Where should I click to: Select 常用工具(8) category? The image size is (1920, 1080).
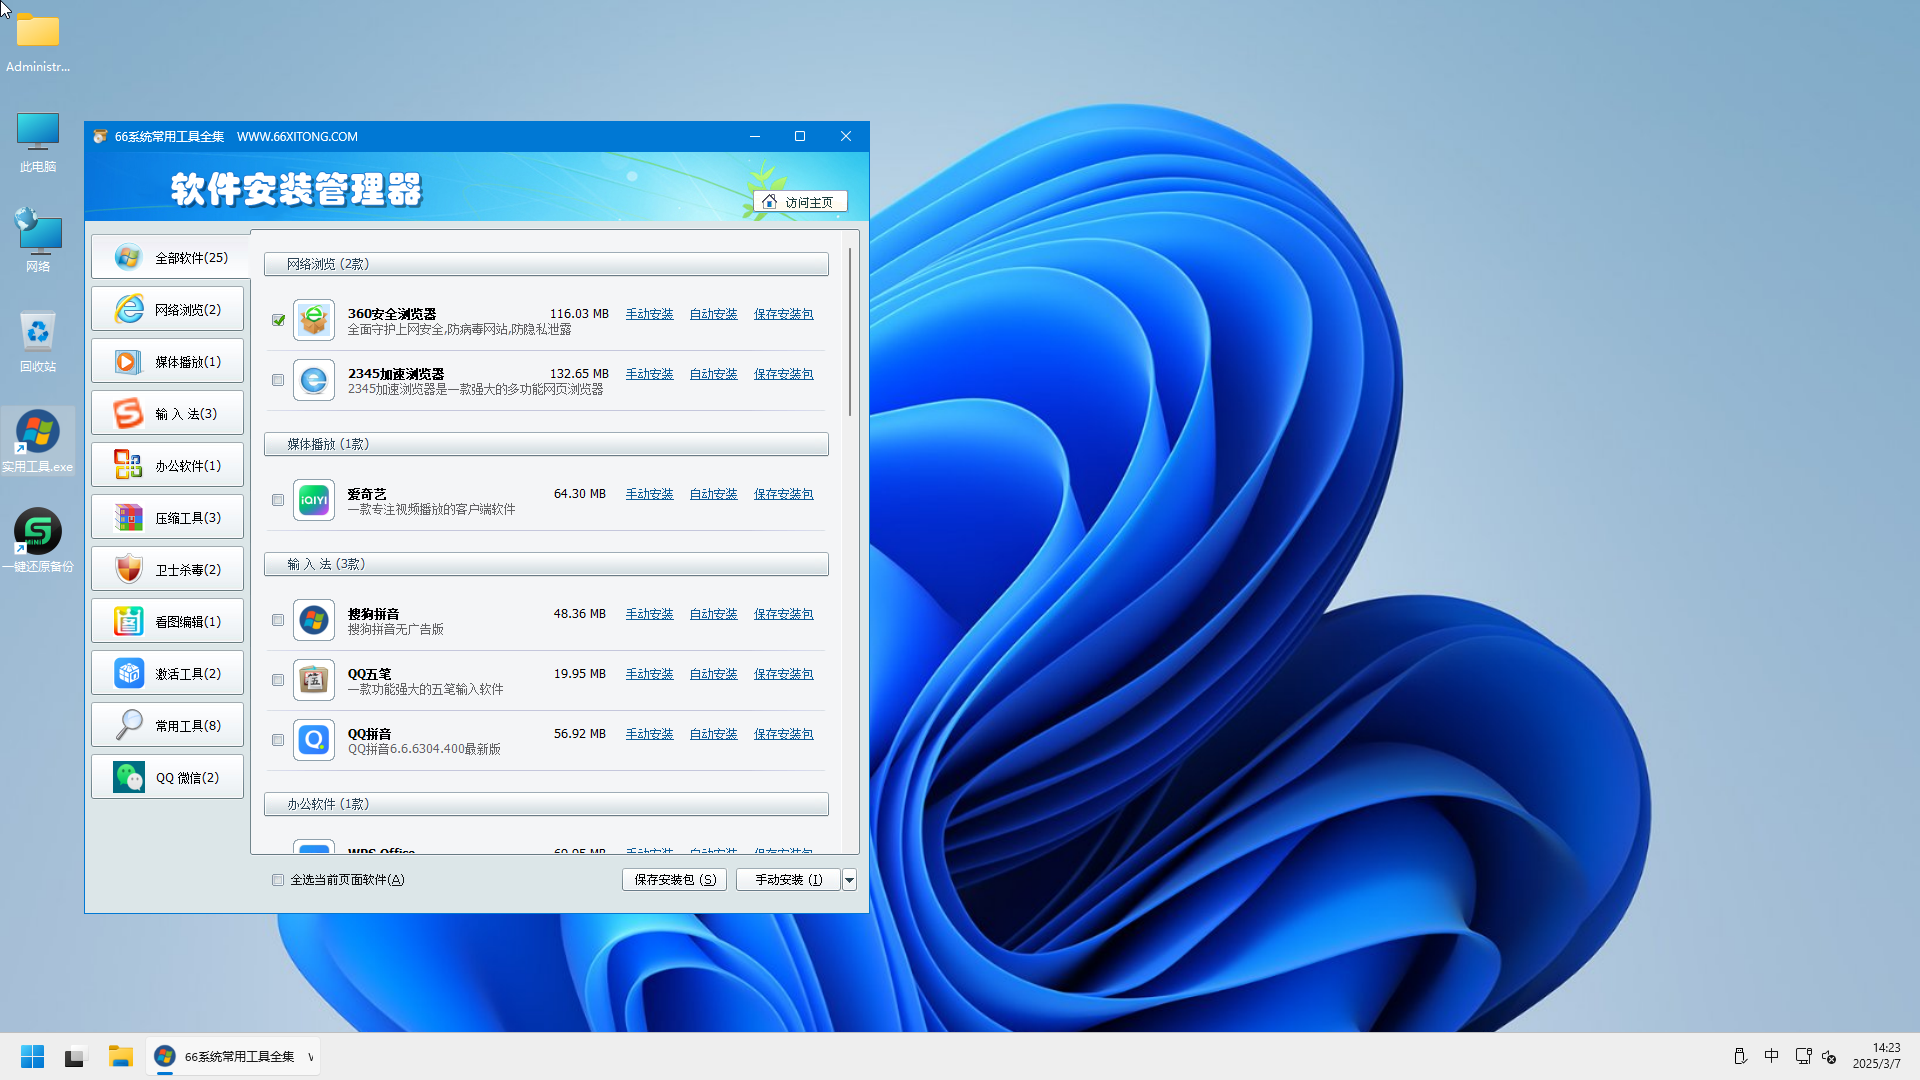pyautogui.click(x=167, y=725)
